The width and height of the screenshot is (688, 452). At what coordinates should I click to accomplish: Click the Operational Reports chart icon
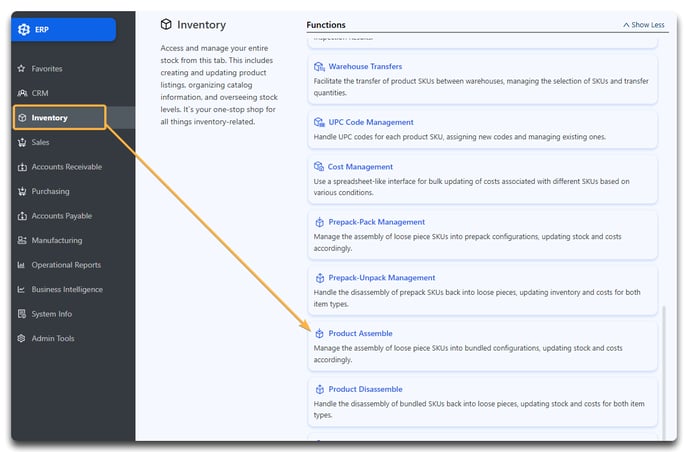coord(21,265)
